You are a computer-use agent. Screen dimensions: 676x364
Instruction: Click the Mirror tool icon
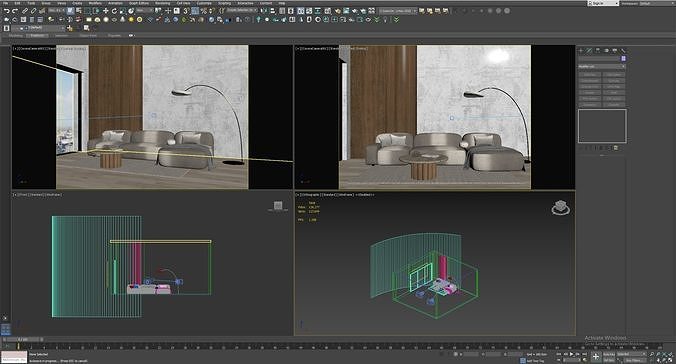pos(264,11)
